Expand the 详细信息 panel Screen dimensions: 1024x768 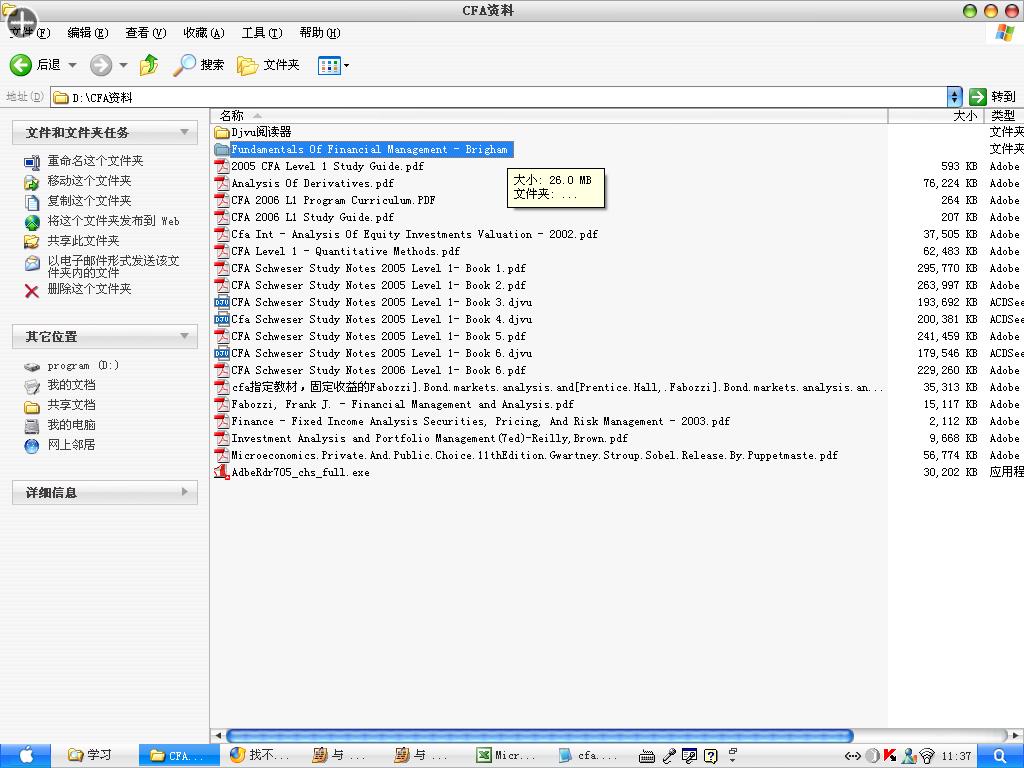pyautogui.click(x=185, y=492)
